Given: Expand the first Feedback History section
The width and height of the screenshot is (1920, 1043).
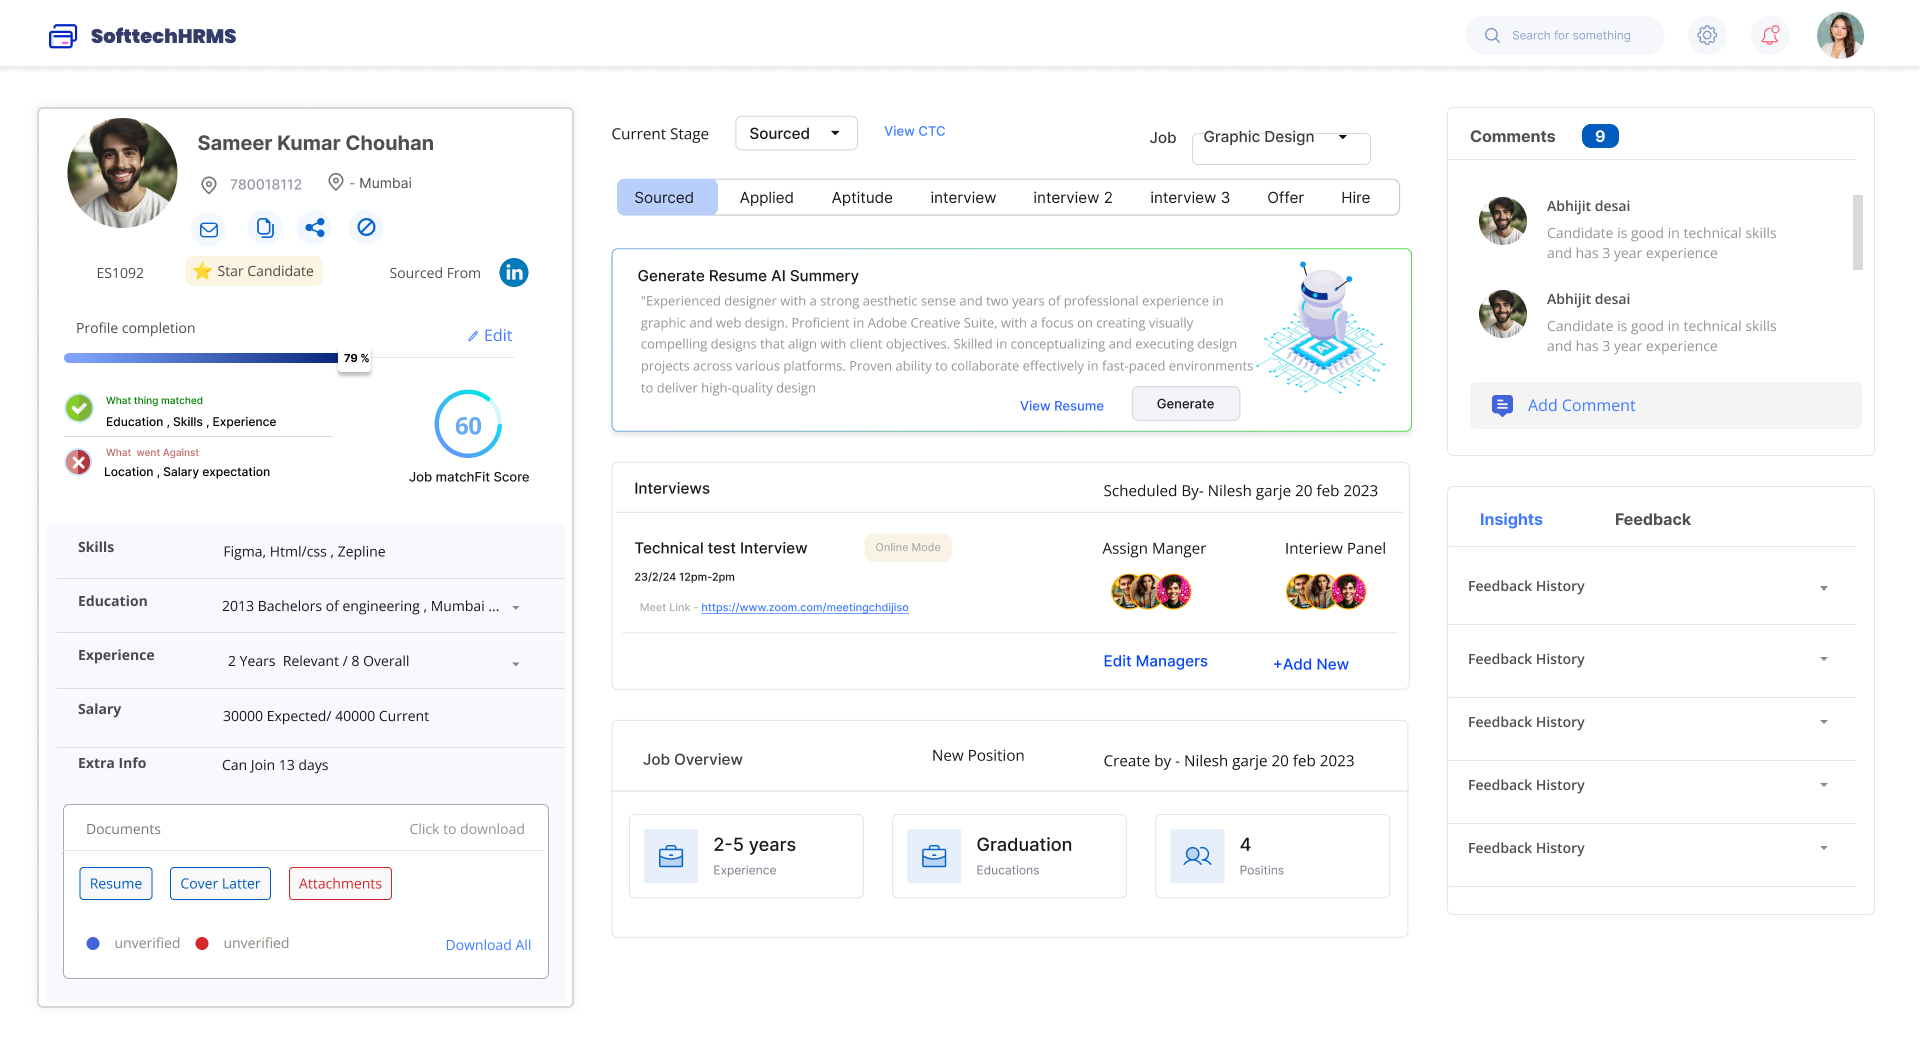Looking at the screenshot, I should 1824,588.
